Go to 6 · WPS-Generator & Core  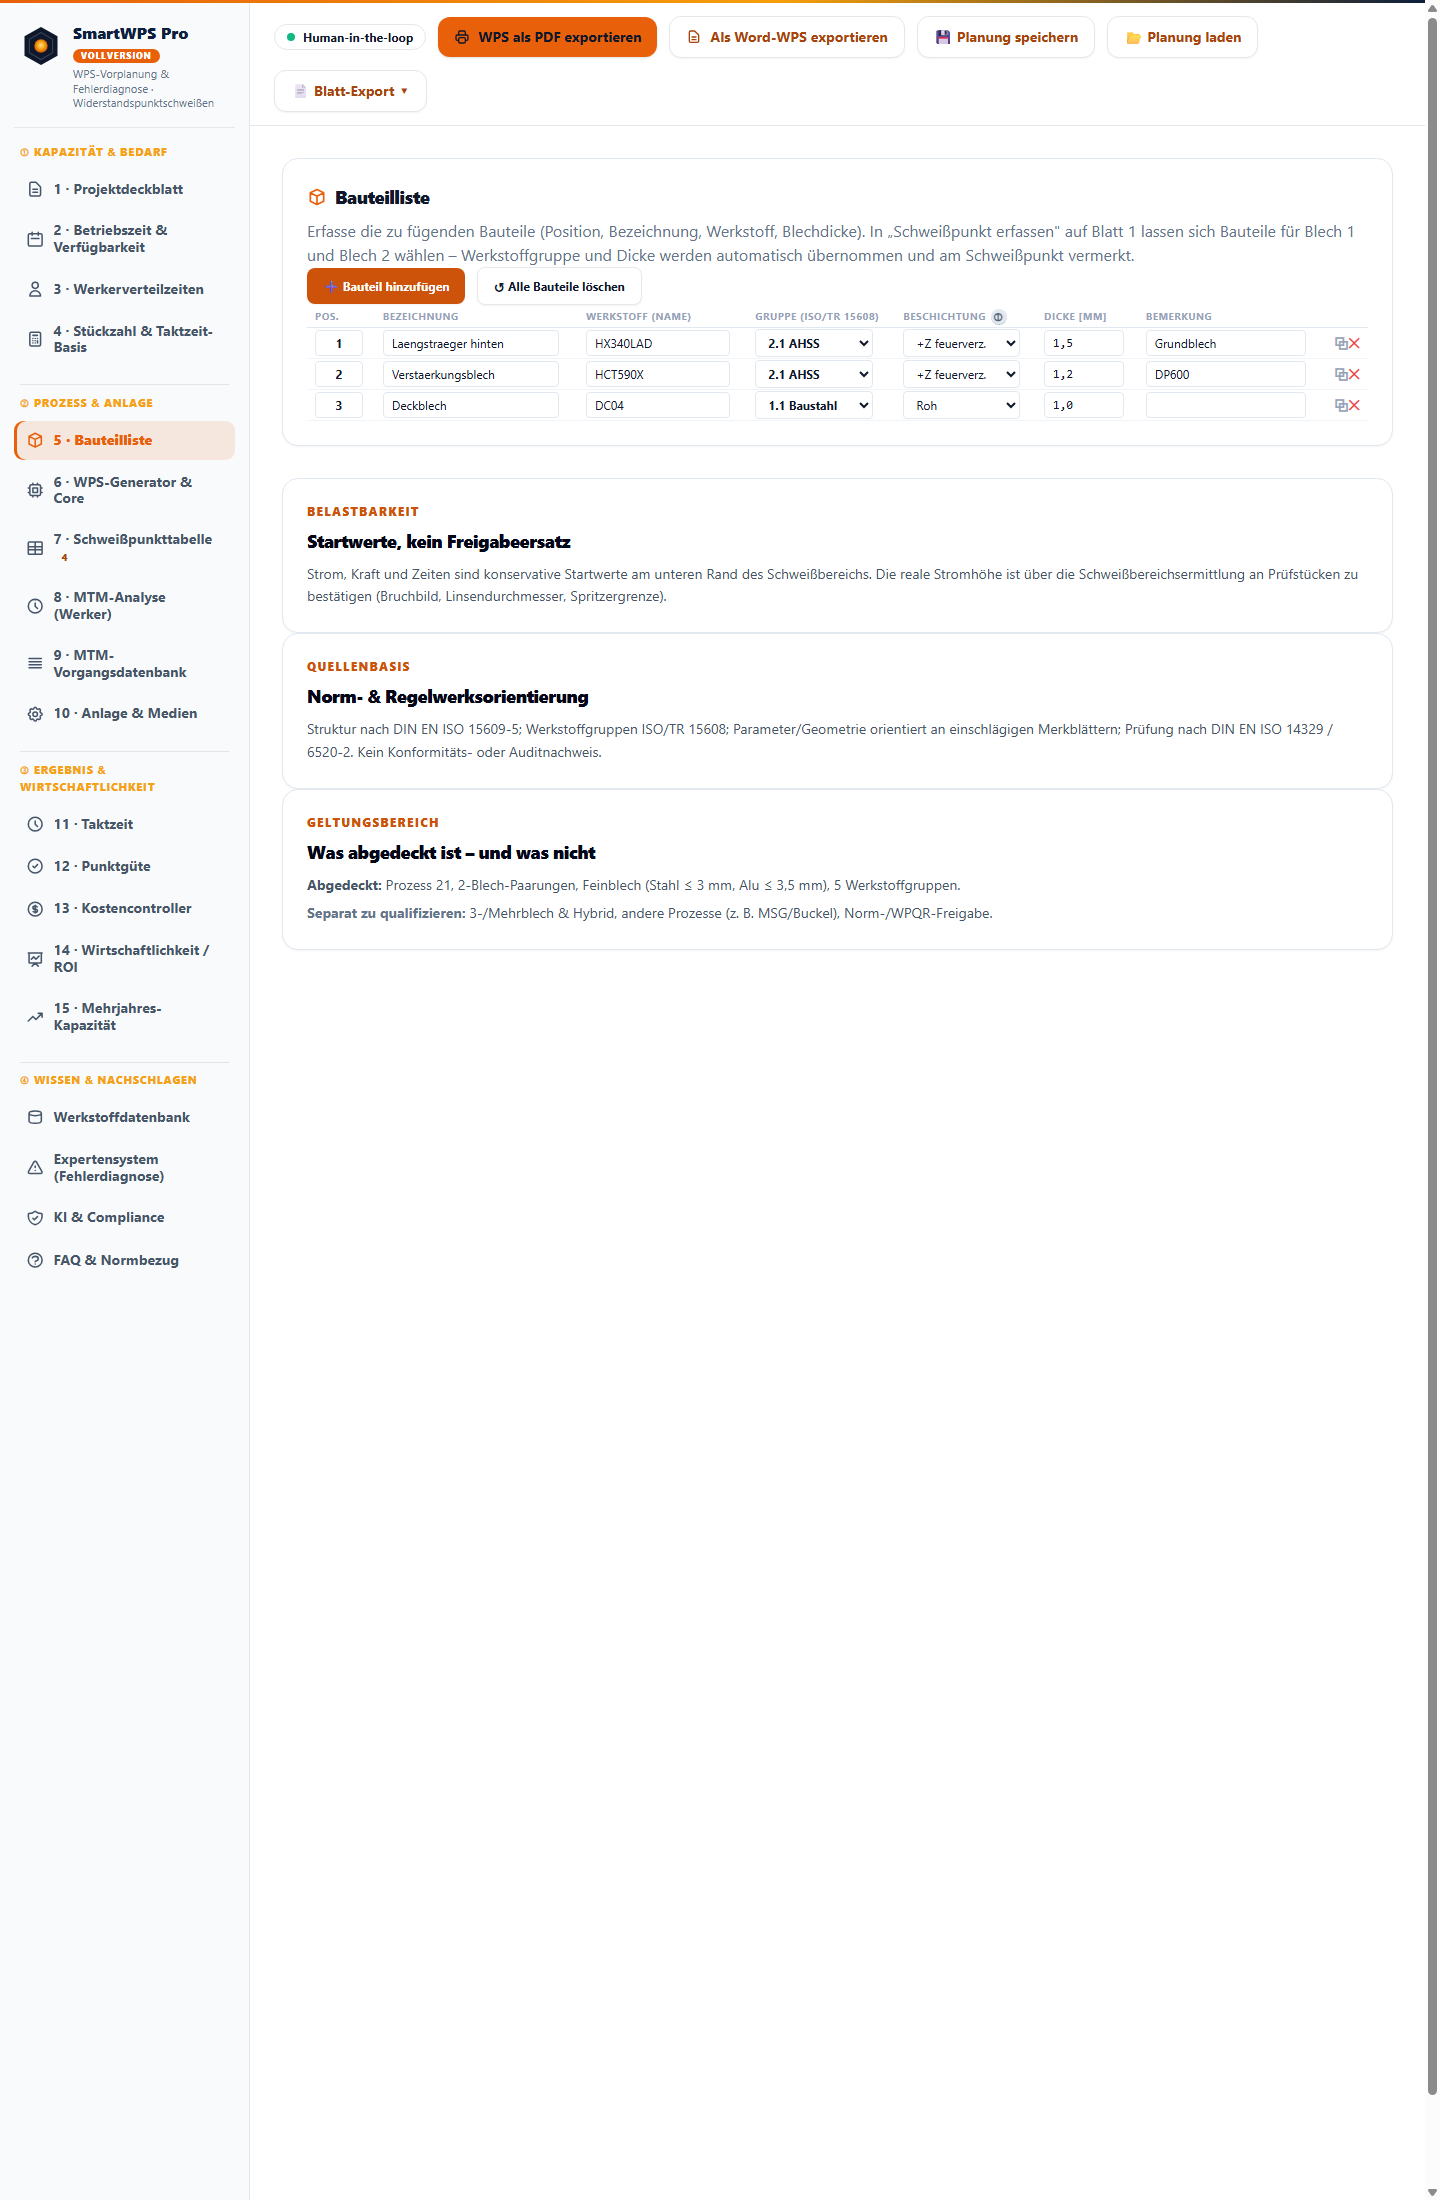click(x=124, y=490)
